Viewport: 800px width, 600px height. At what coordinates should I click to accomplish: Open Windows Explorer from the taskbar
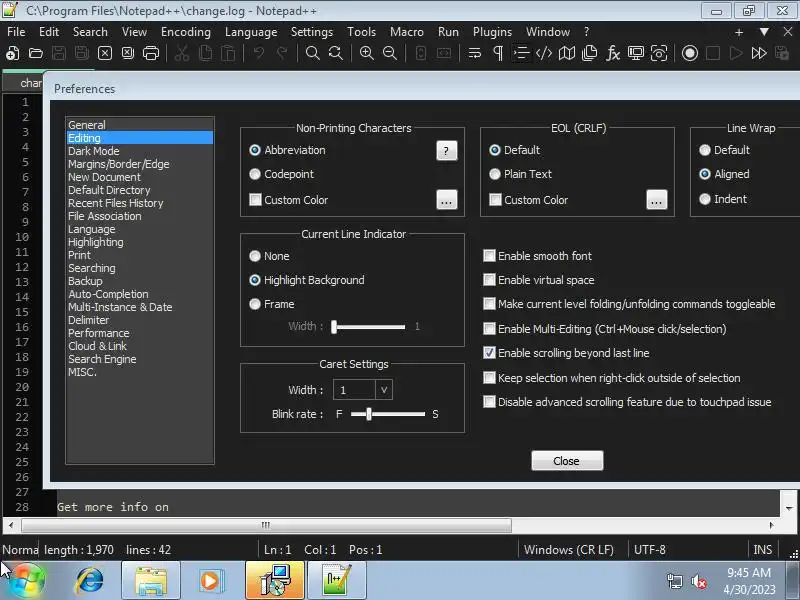[151, 580]
